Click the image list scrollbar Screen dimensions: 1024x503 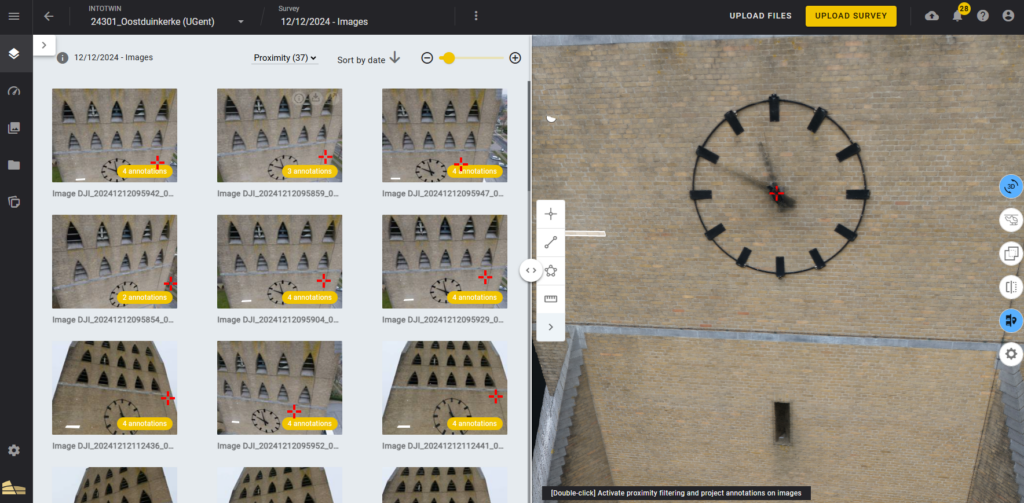[x=528, y=137]
